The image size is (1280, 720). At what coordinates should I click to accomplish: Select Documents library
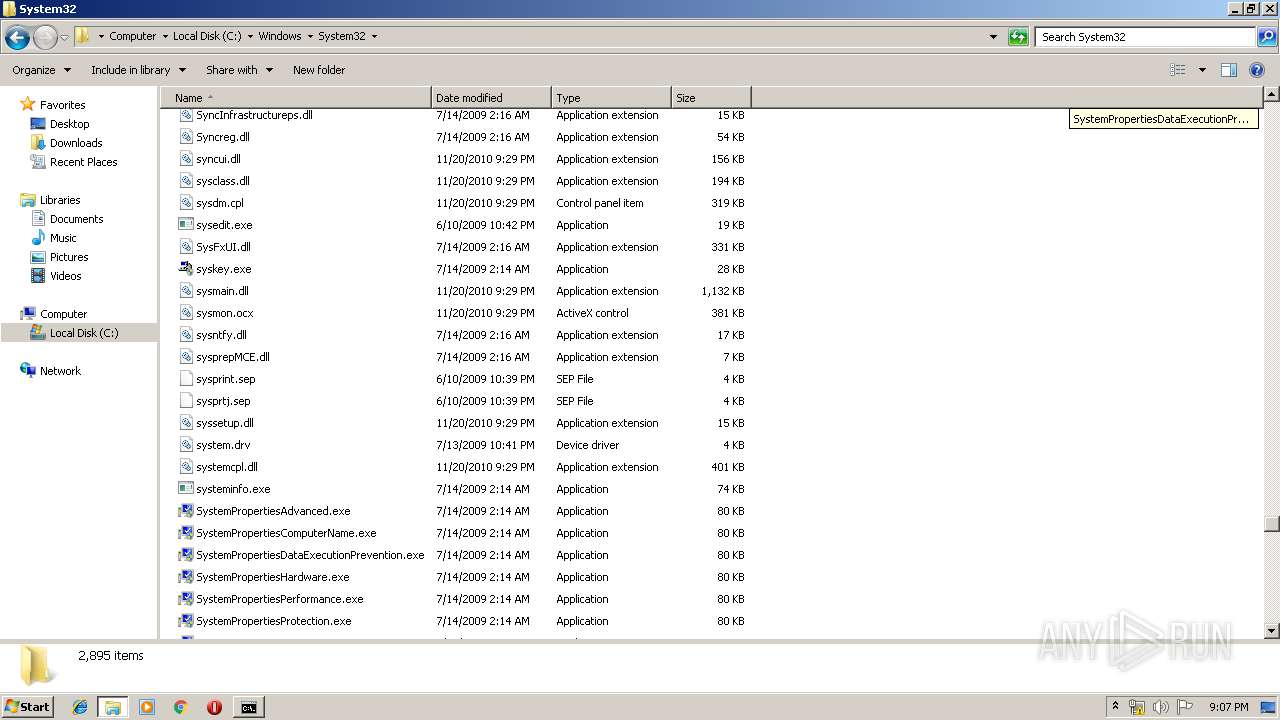tap(76, 219)
